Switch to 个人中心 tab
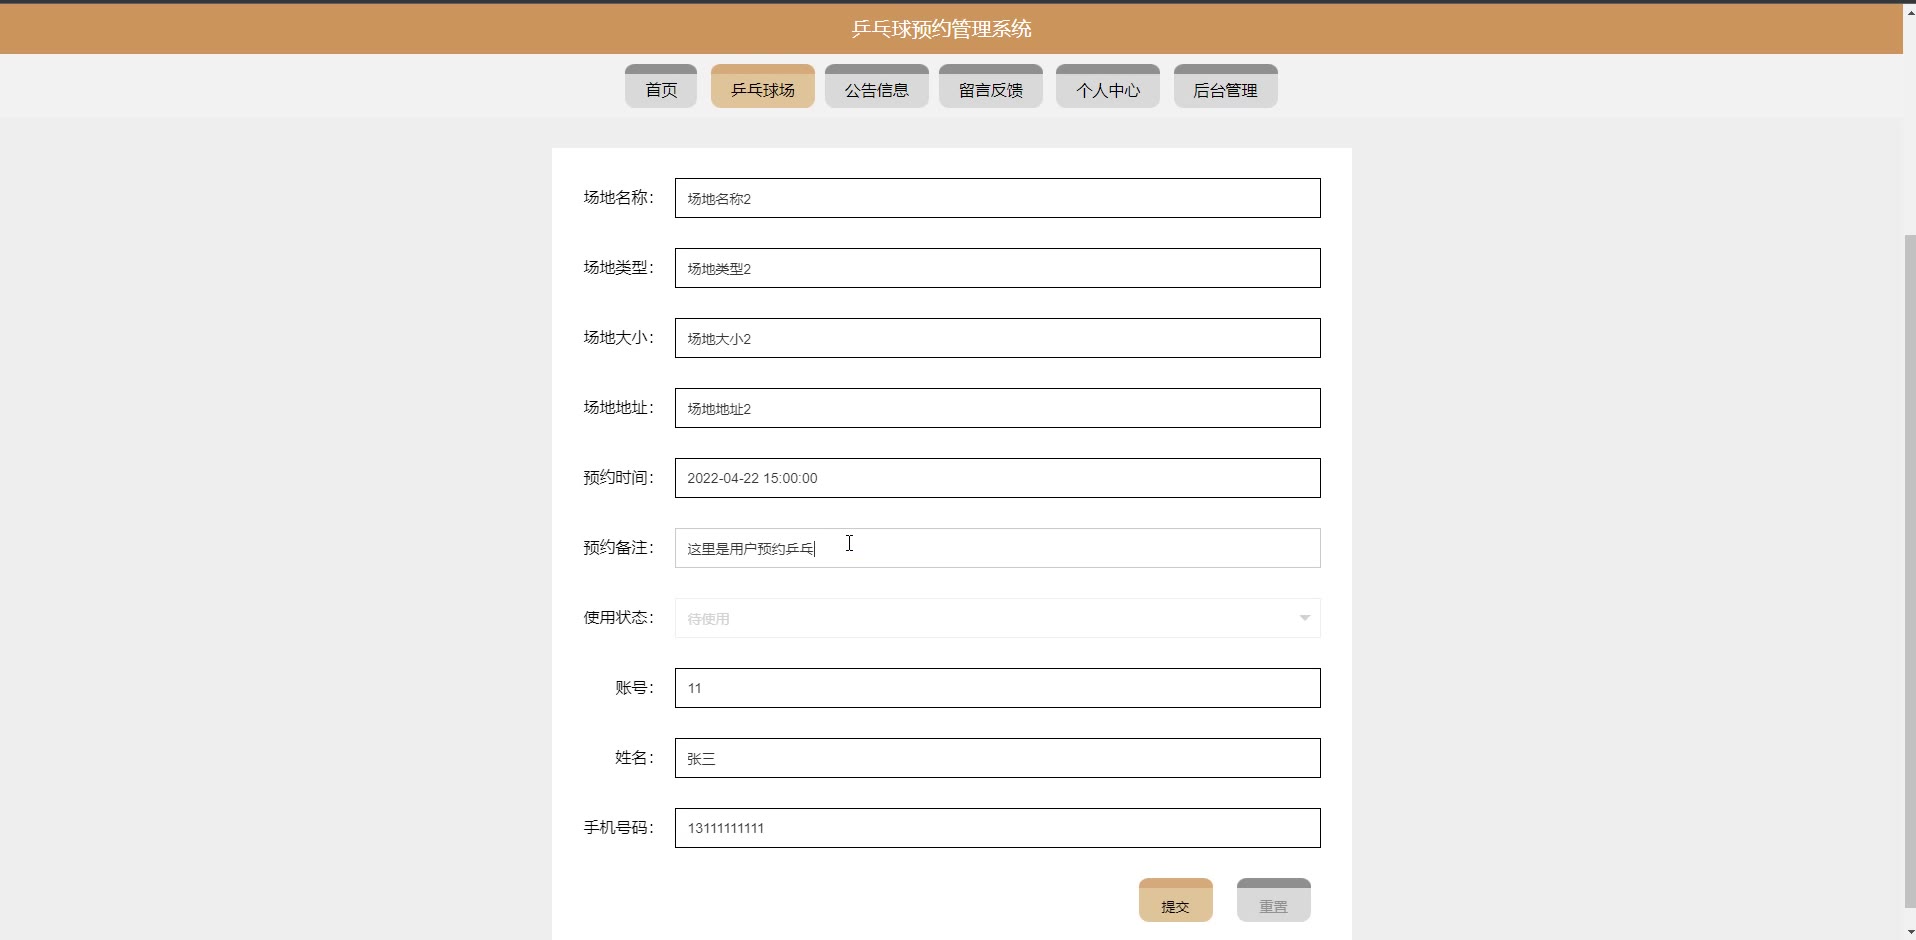 1108,86
